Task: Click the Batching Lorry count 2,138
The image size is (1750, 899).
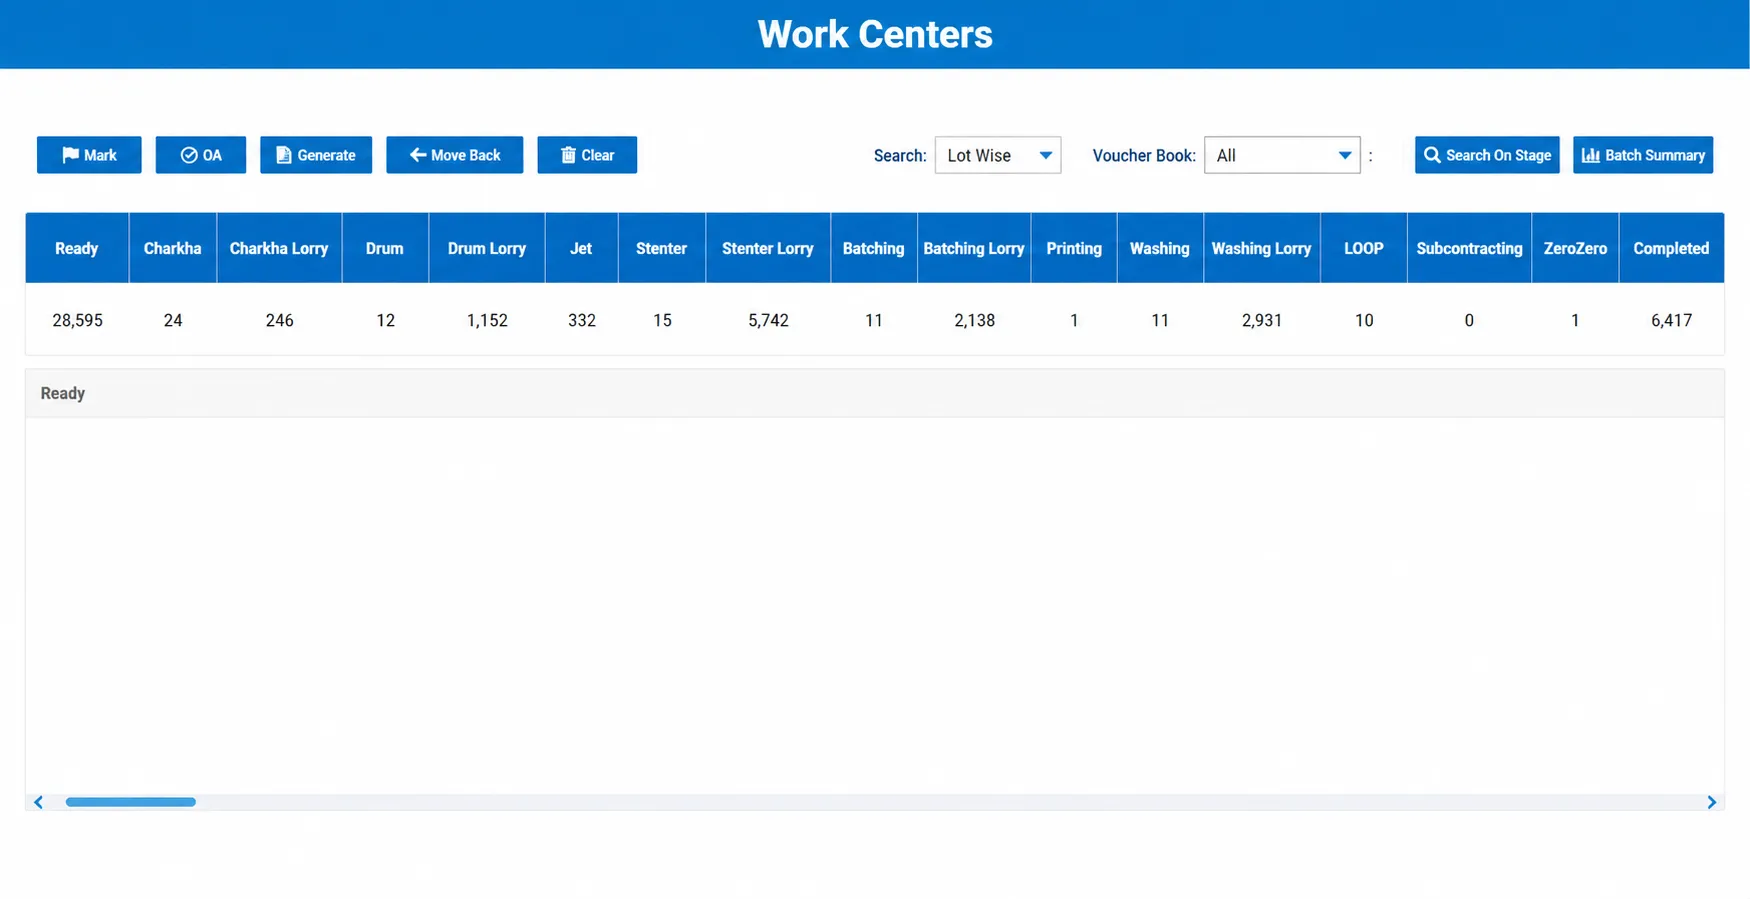Action: coord(975,320)
